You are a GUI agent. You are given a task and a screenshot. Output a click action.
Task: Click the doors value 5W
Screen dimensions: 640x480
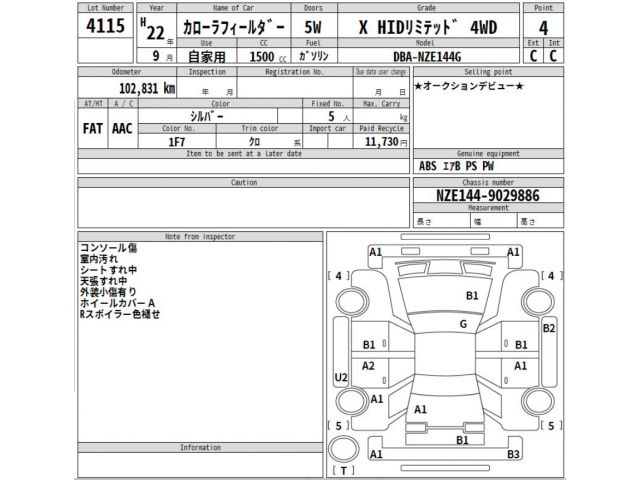point(313,27)
